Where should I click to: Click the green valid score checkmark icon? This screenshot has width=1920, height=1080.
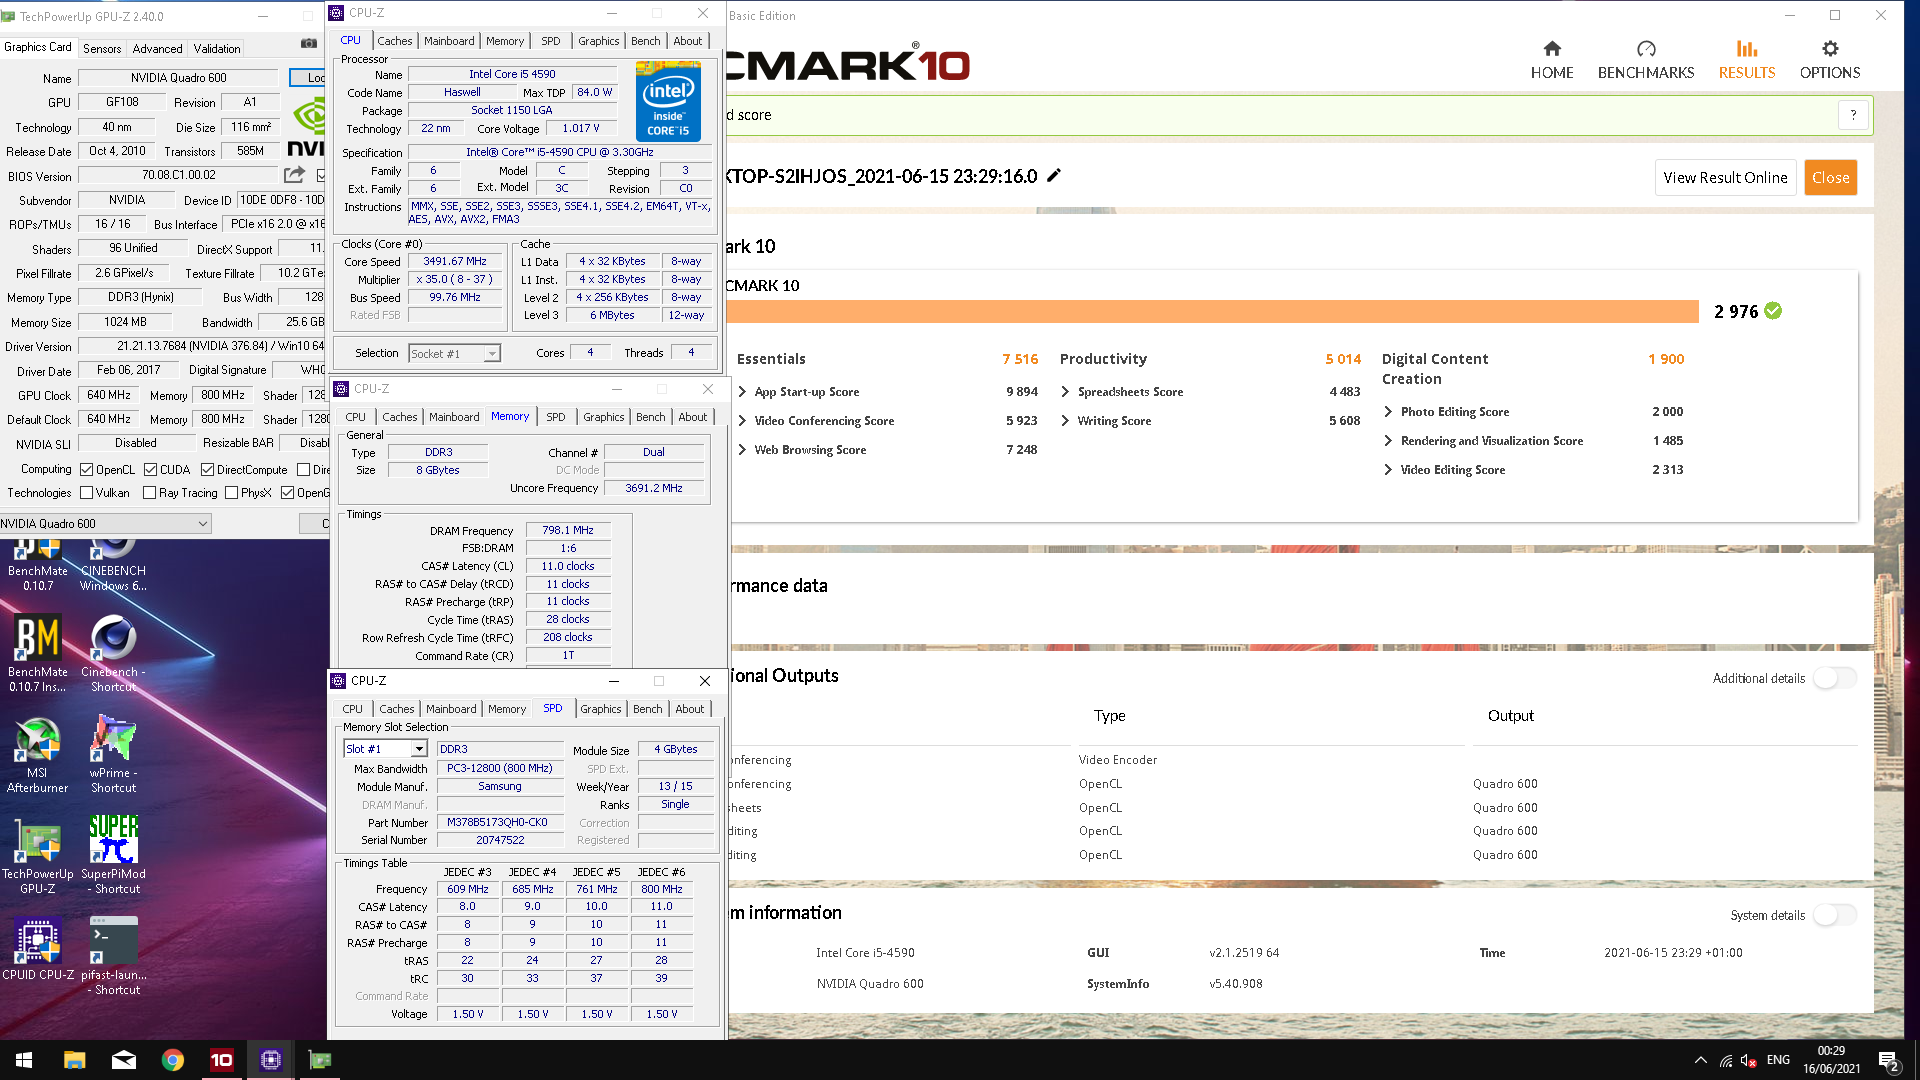(x=1773, y=311)
